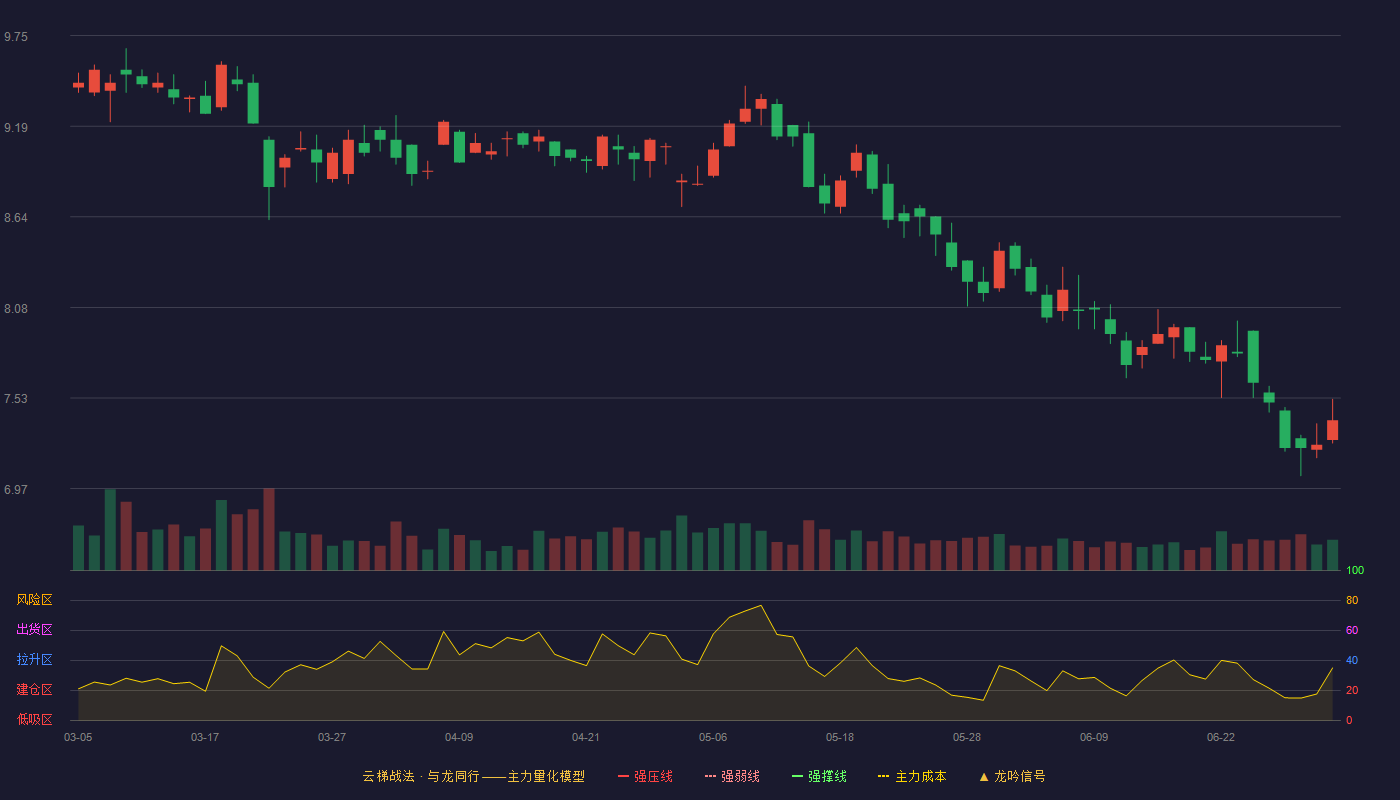1400x800 pixels.
Task: Click the 低吸区 zone label
Action: pos(34,719)
